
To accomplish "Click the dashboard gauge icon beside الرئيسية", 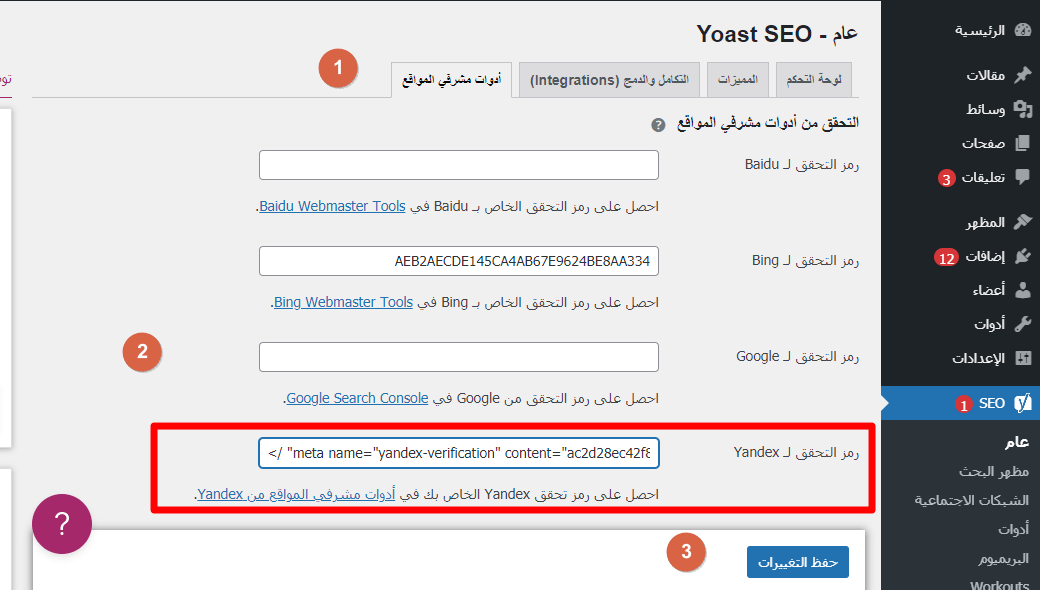I will tap(1023, 30).
